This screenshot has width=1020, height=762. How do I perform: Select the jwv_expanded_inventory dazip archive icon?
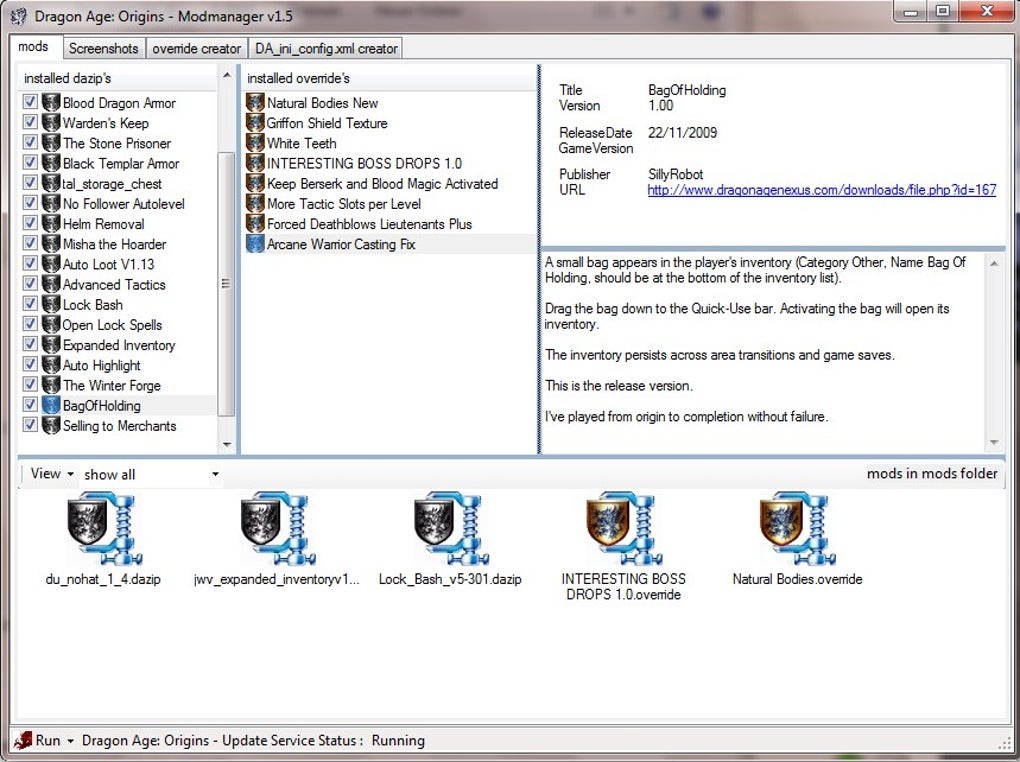(x=277, y=528)
